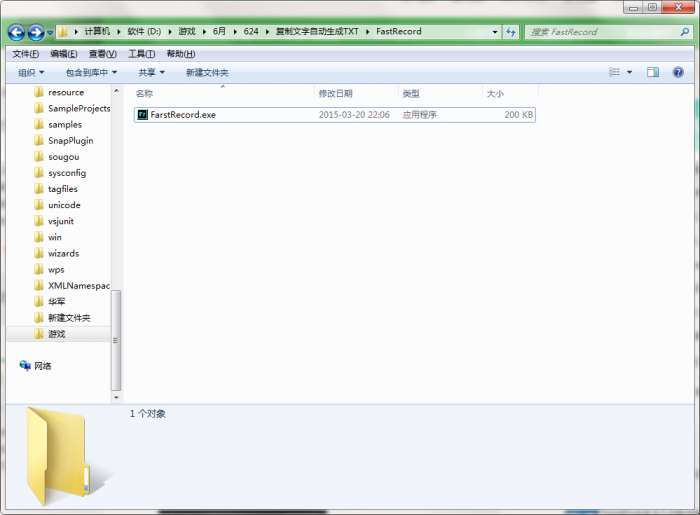Open the 组织 dropdown
The image size is (700, 515).
pos(31,72)
